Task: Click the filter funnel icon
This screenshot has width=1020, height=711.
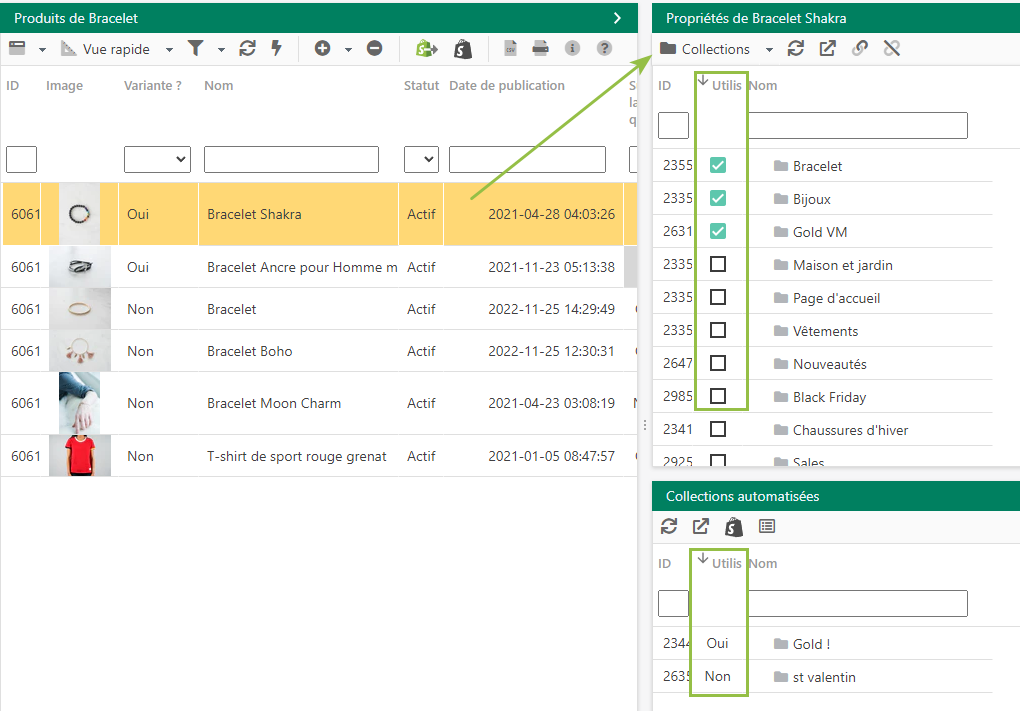Action: 195,48
